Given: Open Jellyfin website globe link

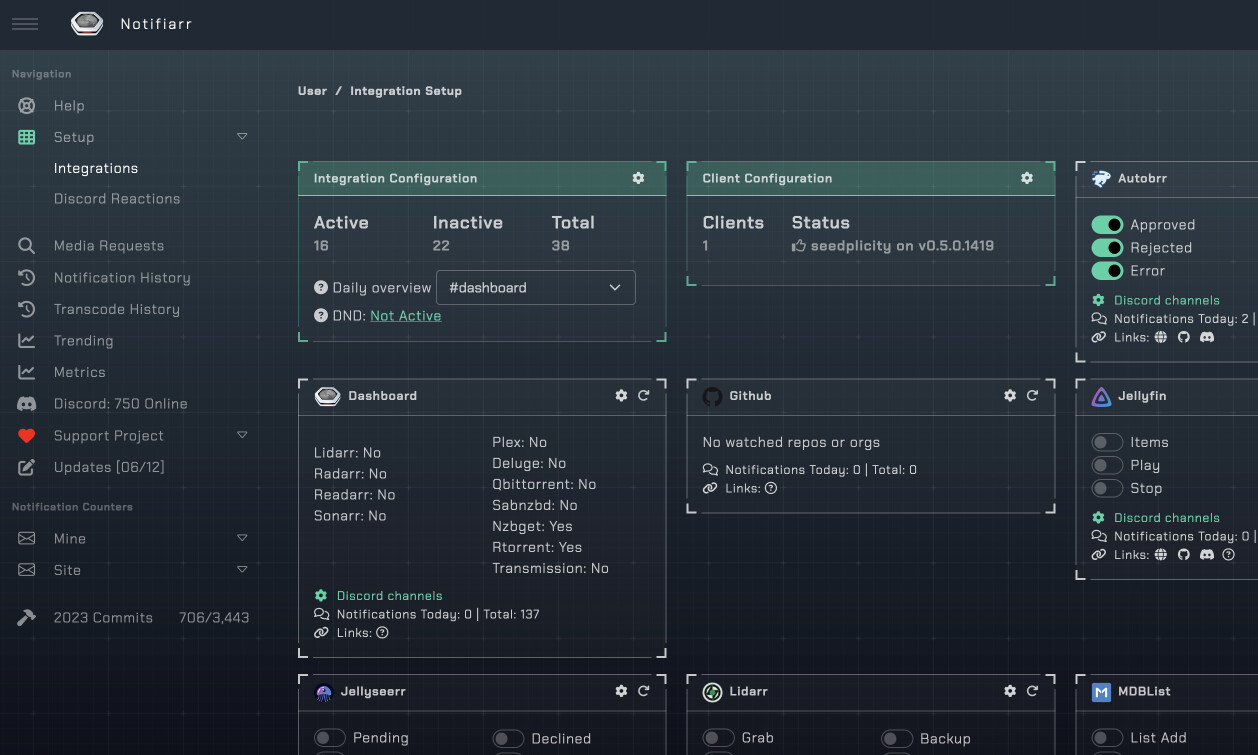Looking at the screenshot, I should point(1161,555).
